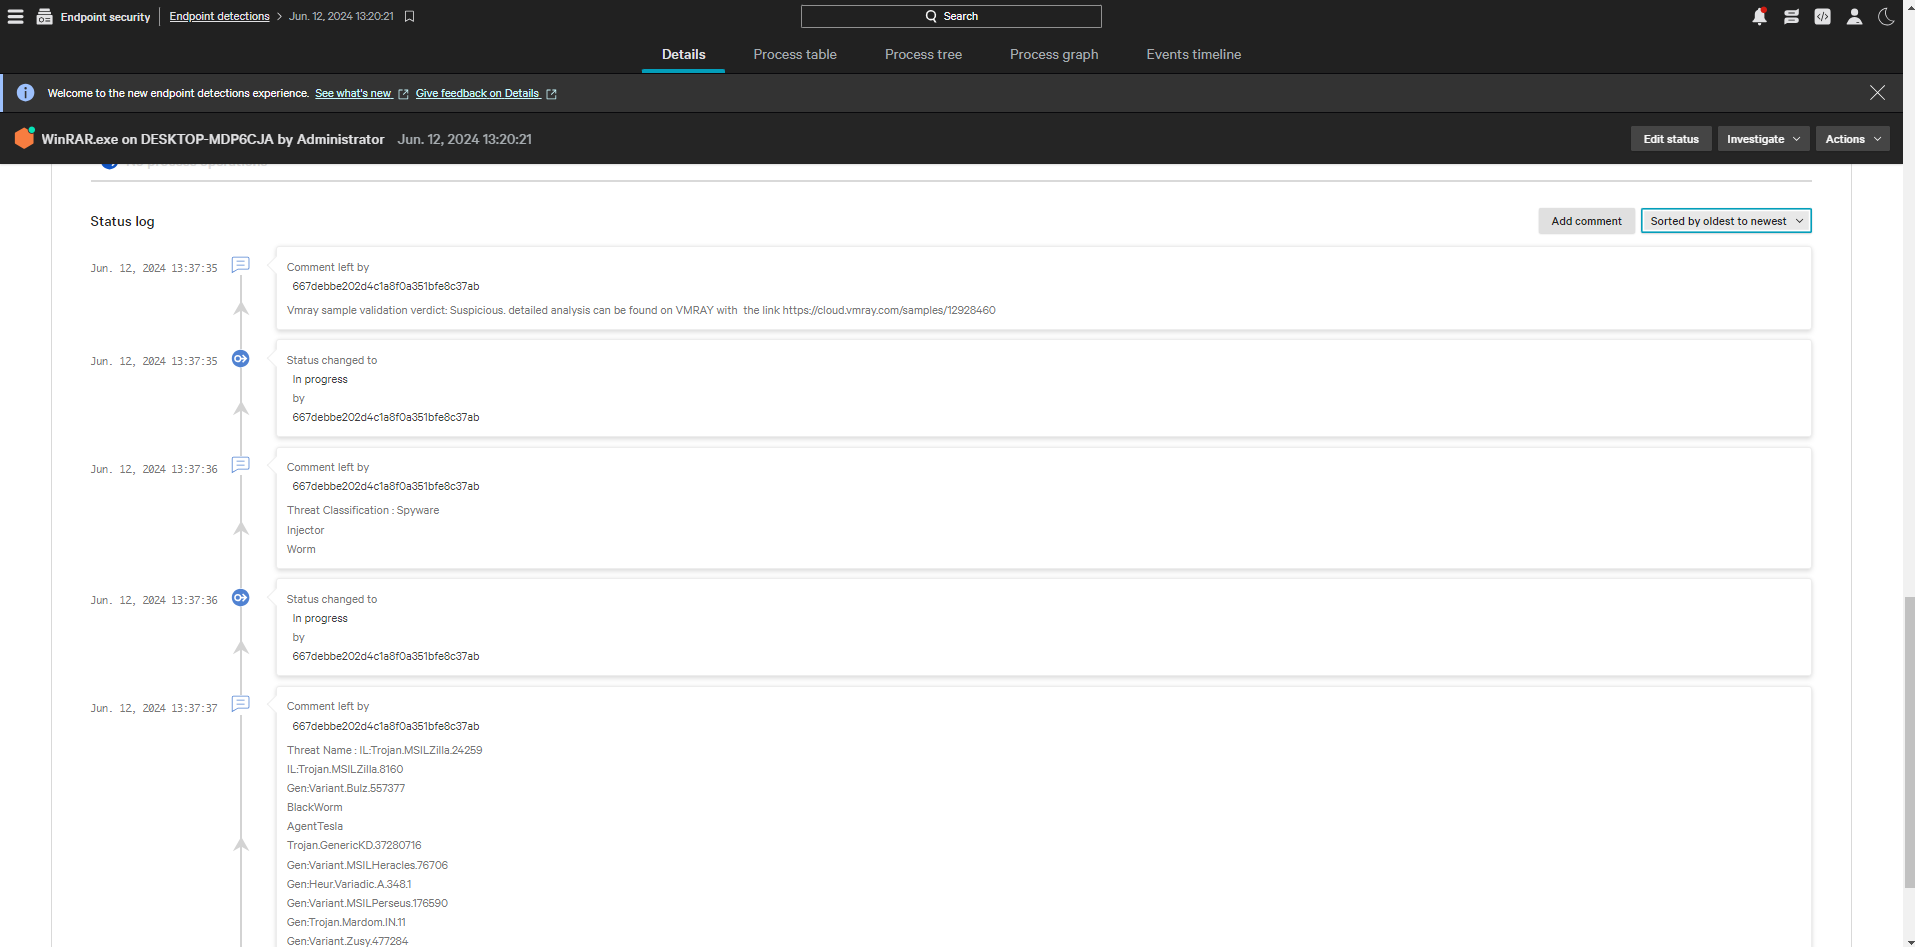The height and width of the screenshot is (947, 1915).
Task: Click the status change icon at 13:37:35
Action: point(240,358)
